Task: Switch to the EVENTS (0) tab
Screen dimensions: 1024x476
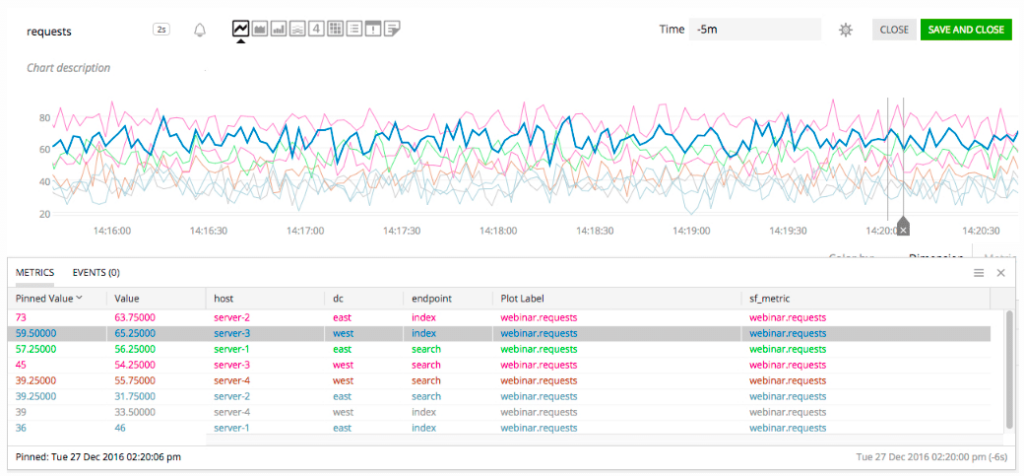Action: (x=96, y=272)
